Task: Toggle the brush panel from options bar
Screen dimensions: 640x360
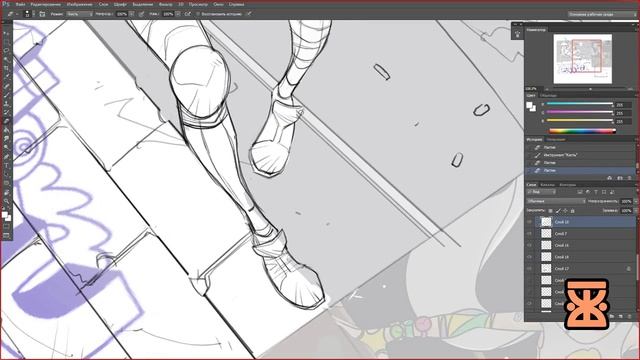Action: pos(42,14)
